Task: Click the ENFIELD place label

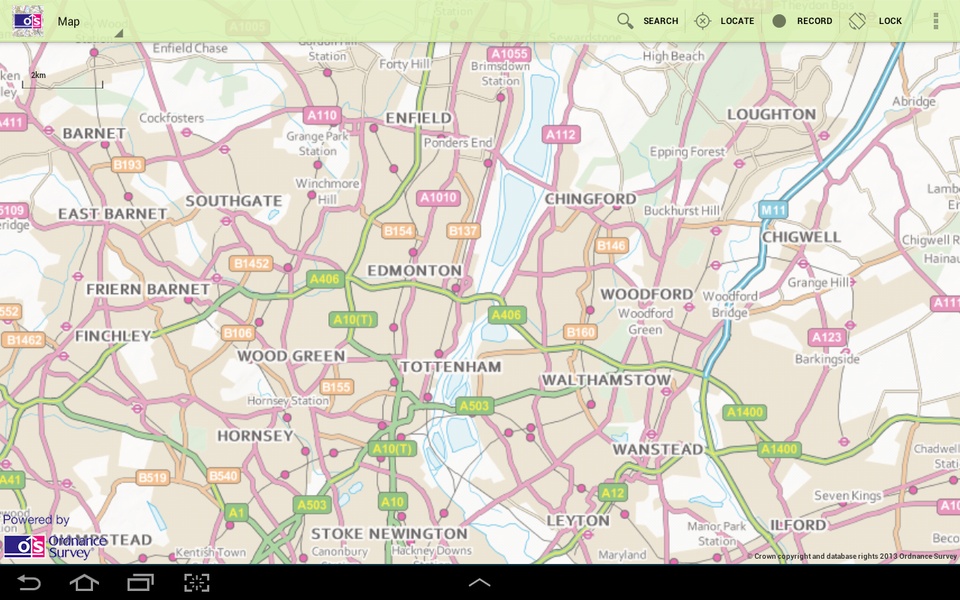Action: pyautogui.click(x=419, y=118)
